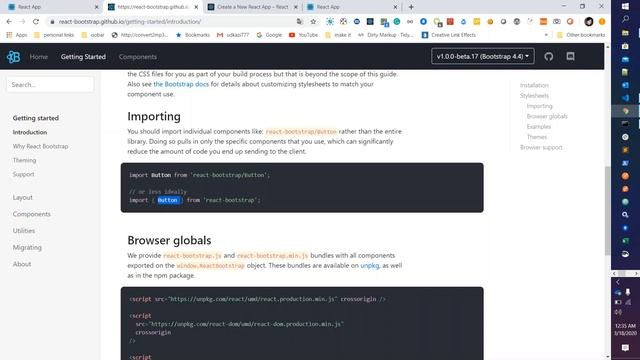Open the Windows Start button

coord(625,7)
